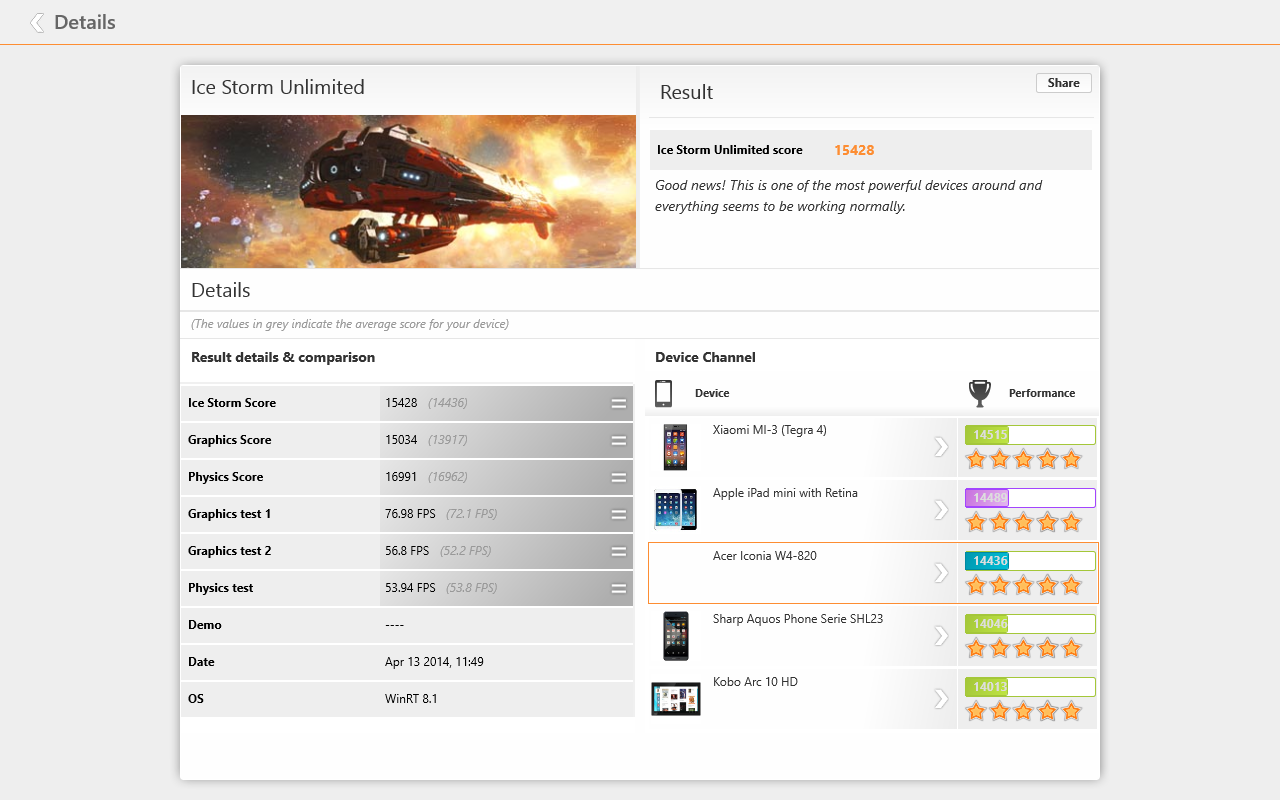Click the Ice Storm Unlimited title
Viewport: 1280px width, 800px height.
click(x=278, y=87)
